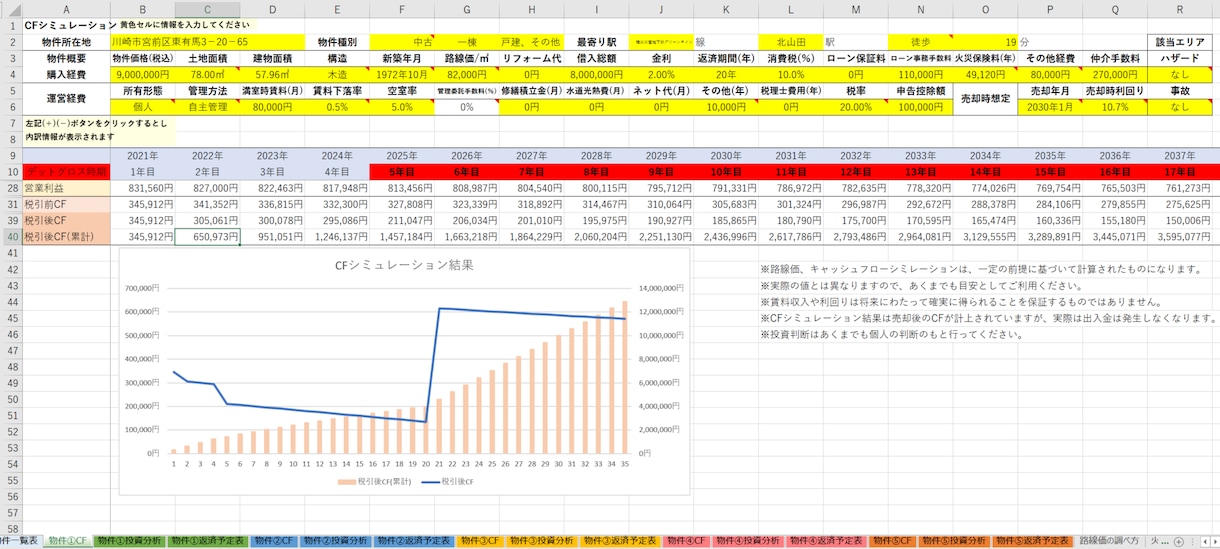Switch to the 物件①投資分析 sheet tab
1220x549 pixels.
click(130, 541)
